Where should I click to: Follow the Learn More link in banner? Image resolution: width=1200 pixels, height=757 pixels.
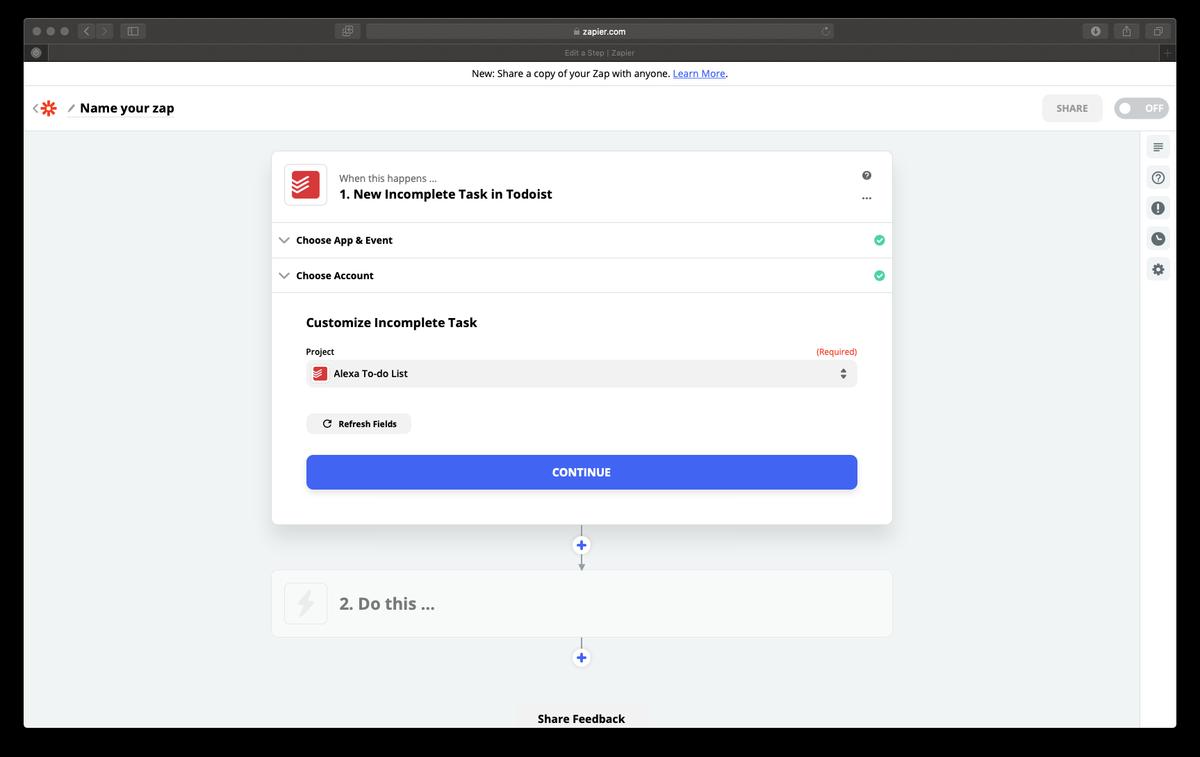tap(699, 74)
